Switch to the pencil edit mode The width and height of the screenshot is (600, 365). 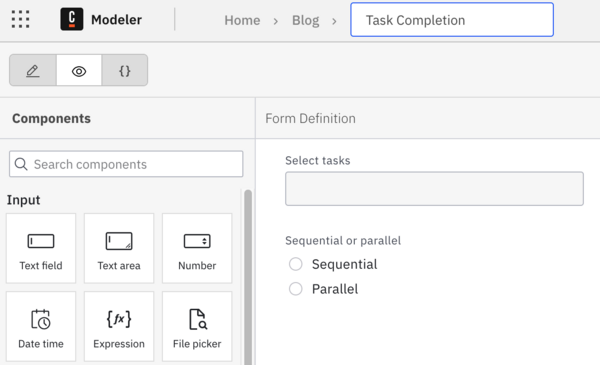(33, 70)
